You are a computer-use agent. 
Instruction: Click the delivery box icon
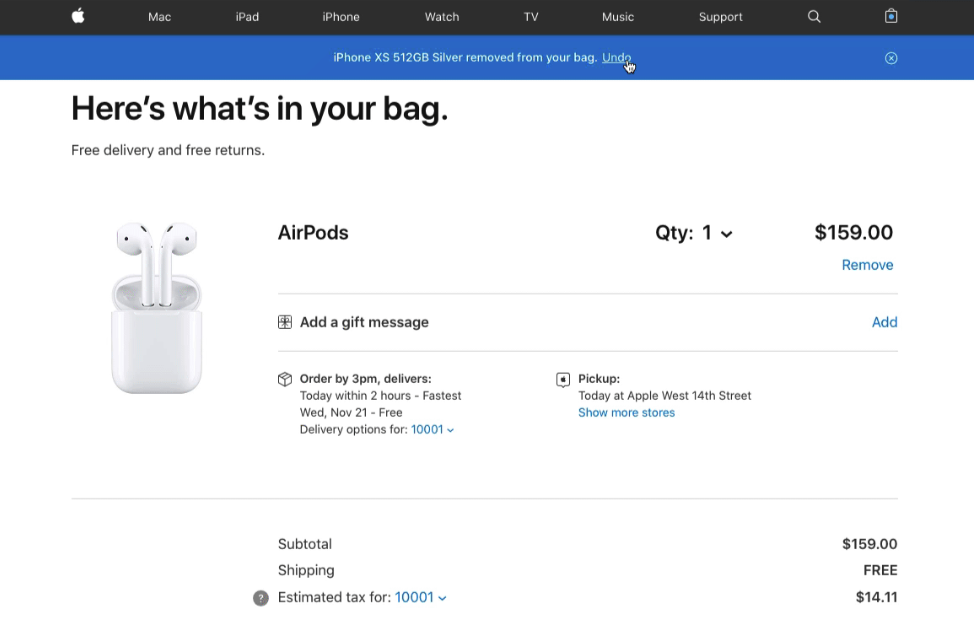click(285, 379)
